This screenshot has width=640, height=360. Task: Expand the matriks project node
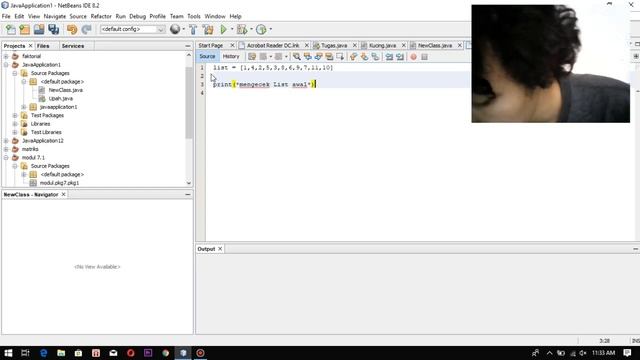pyautogui.click(x=6, y=149)
